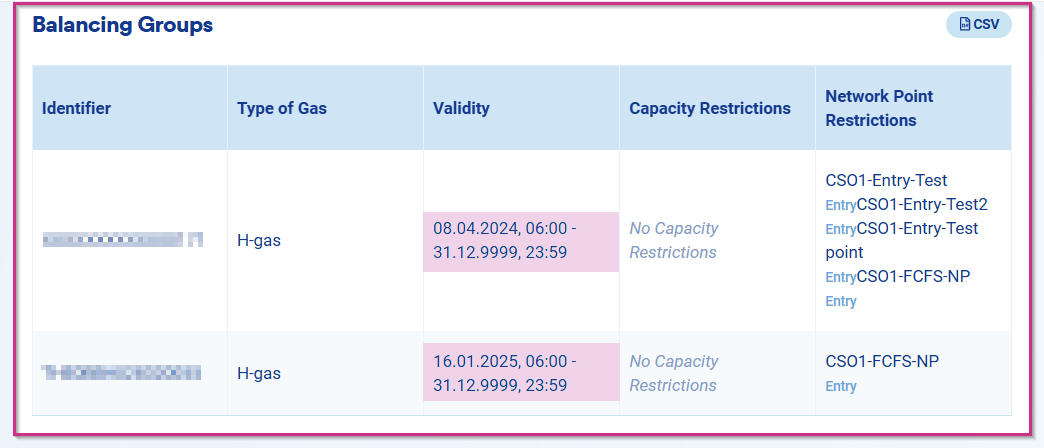1044x448 pixels.
Task: Click H-gas in the second row
Action: tap(258, 374)
